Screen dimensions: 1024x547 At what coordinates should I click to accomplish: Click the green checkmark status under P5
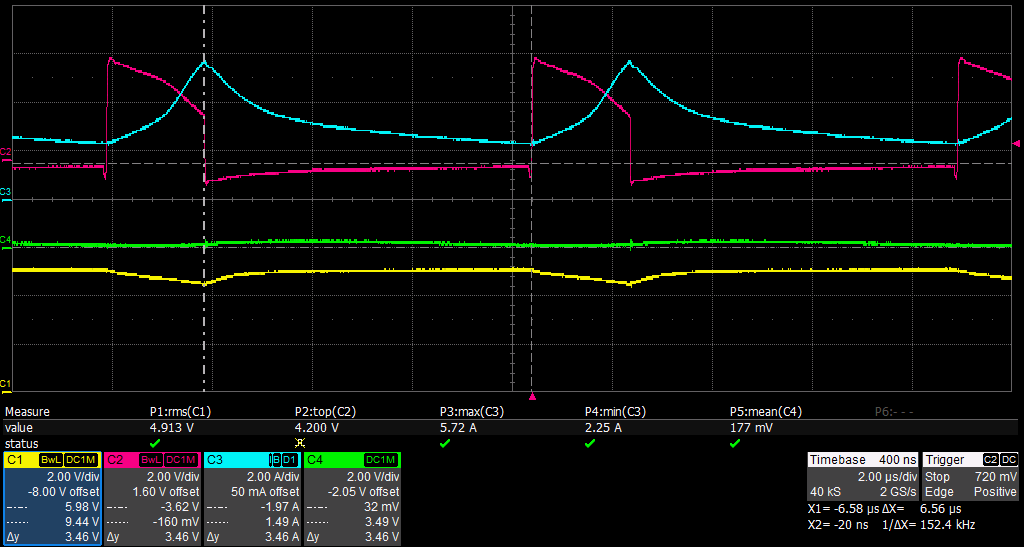[735, 443]
